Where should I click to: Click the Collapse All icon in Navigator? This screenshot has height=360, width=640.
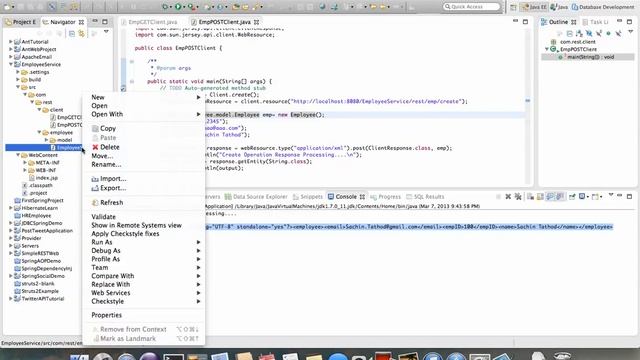(72, 33)
